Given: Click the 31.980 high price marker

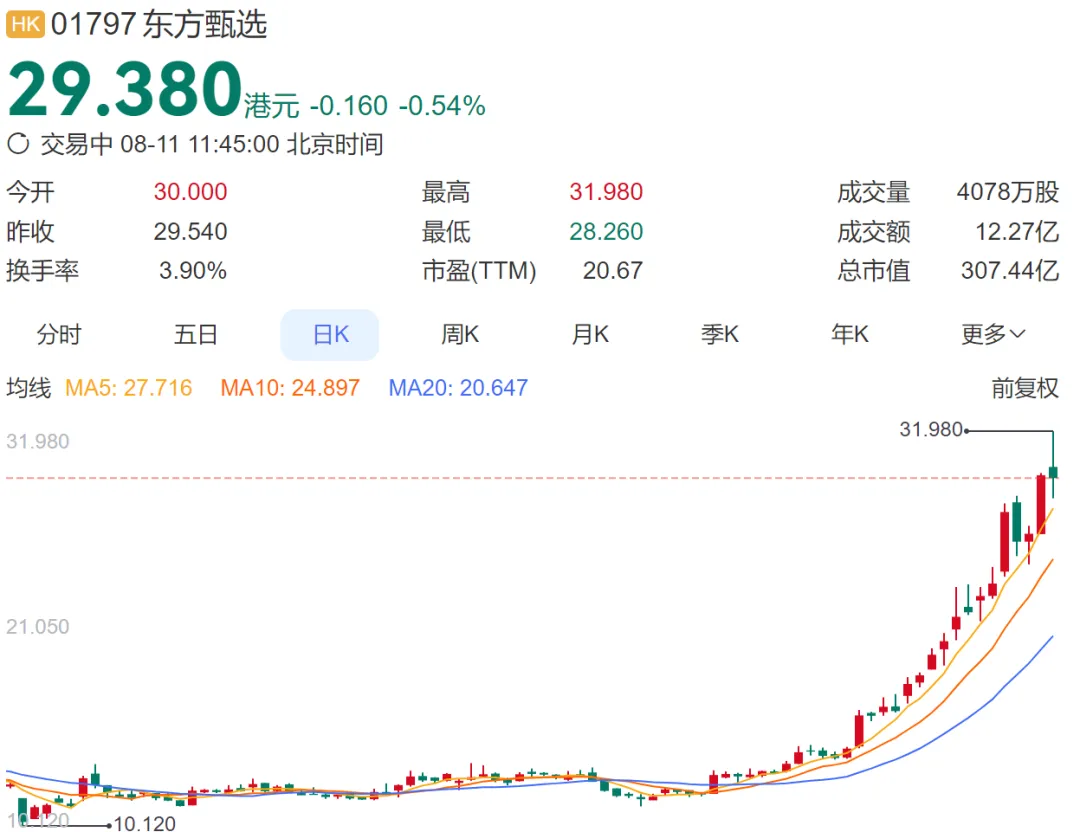Looking at the screenshot, I should coord(931,430).
